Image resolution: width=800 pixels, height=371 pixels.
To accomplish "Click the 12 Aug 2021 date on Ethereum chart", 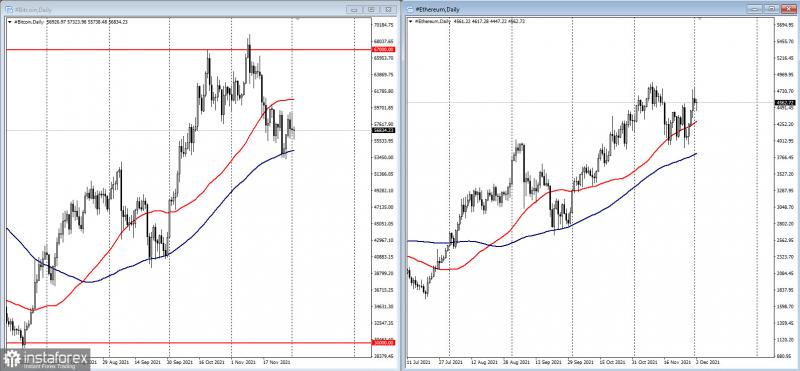I will click(x=486, y=362).
